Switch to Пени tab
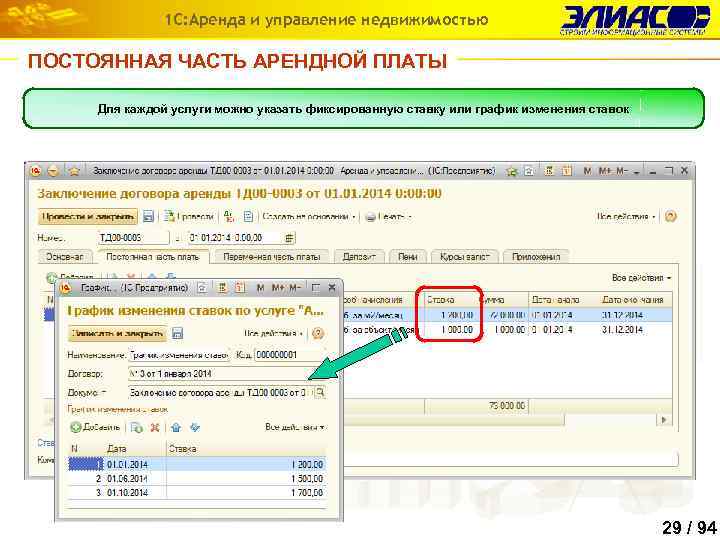The width and height of the screenshot is (720, 540). pyautogui.click(x=407, y=257)
